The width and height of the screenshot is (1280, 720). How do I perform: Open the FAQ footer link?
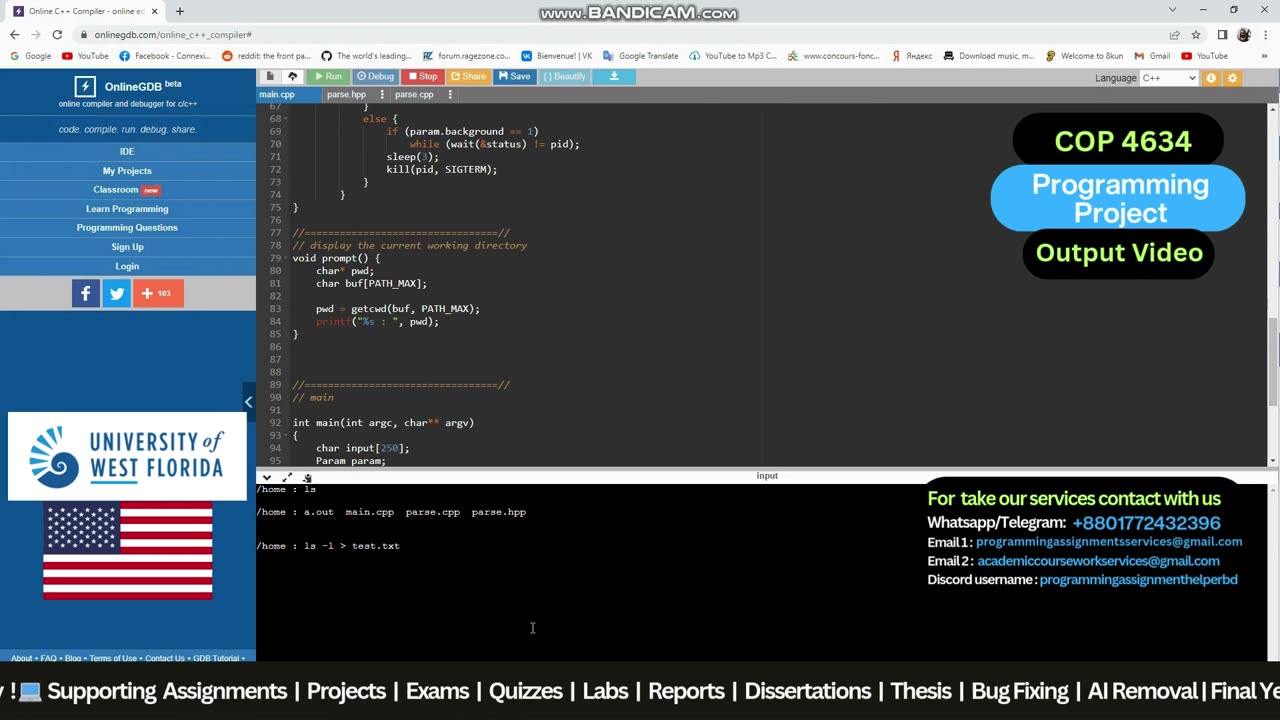[48, 658]
